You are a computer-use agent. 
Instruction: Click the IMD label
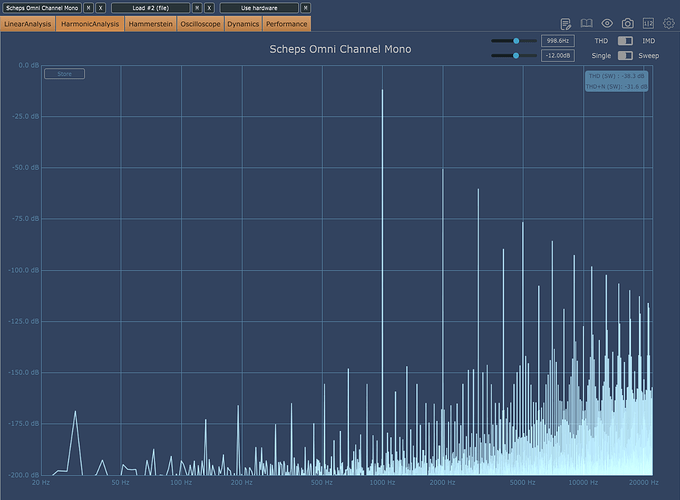point(649,41)
